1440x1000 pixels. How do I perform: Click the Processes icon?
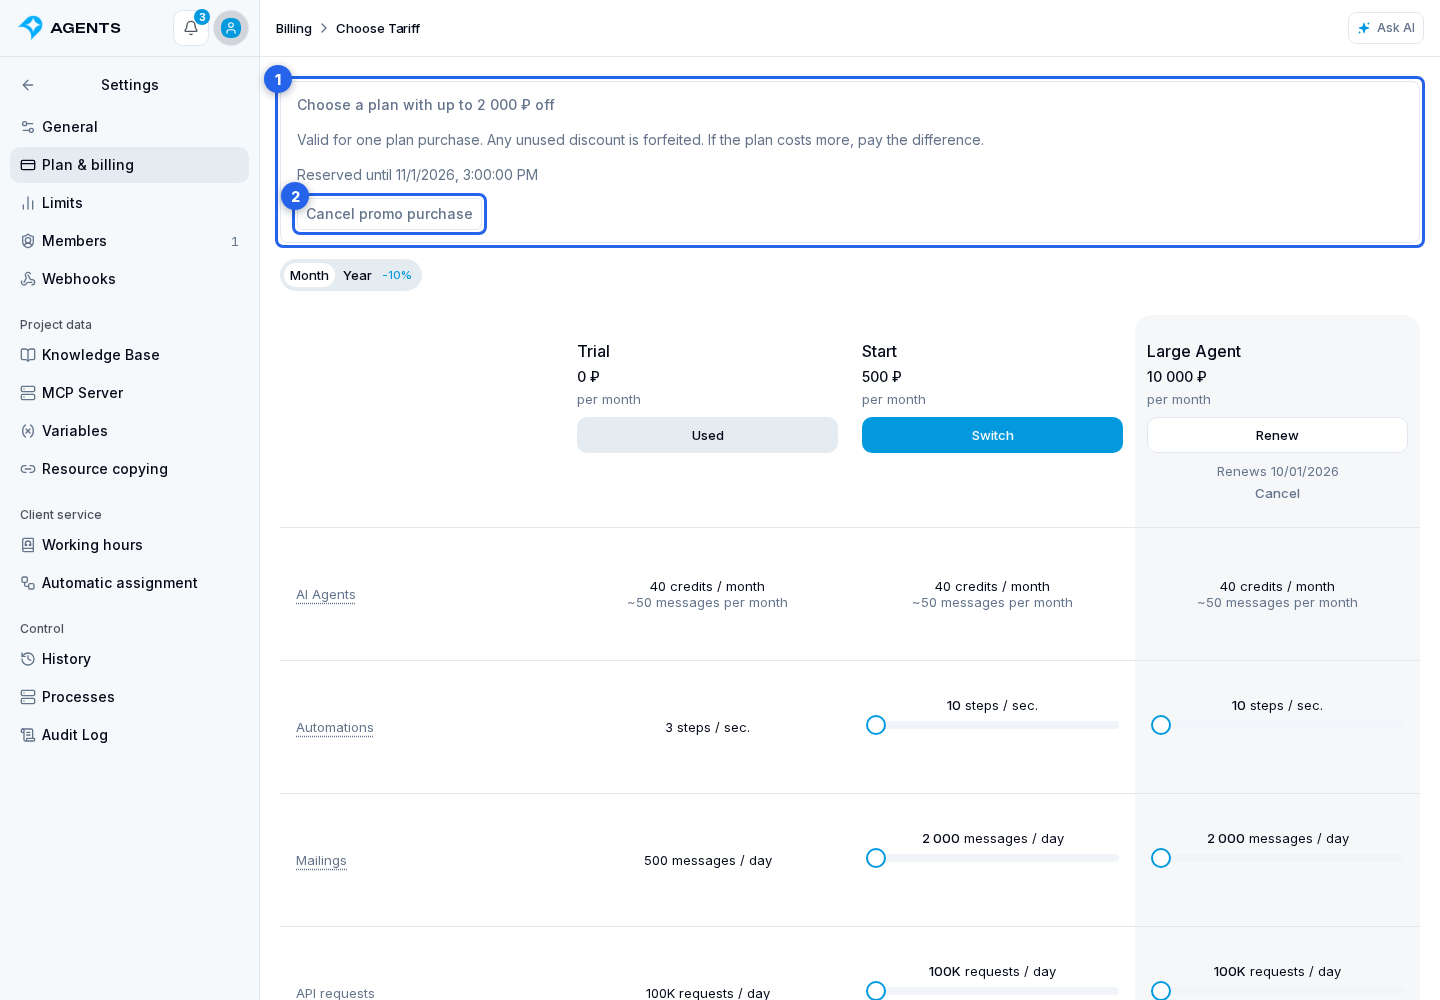28,697
